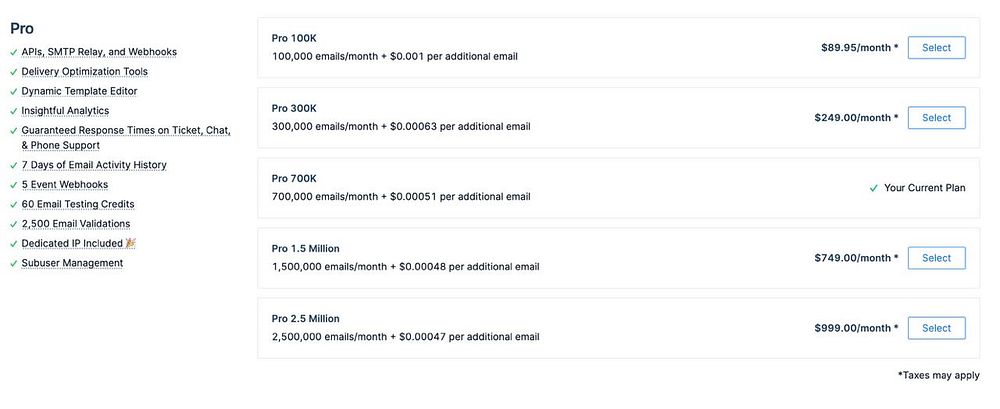Open the Delivery Optimization Tools link
This screenshot has height=409, width=1000.
pyautogui.click(x=84, y=72)
